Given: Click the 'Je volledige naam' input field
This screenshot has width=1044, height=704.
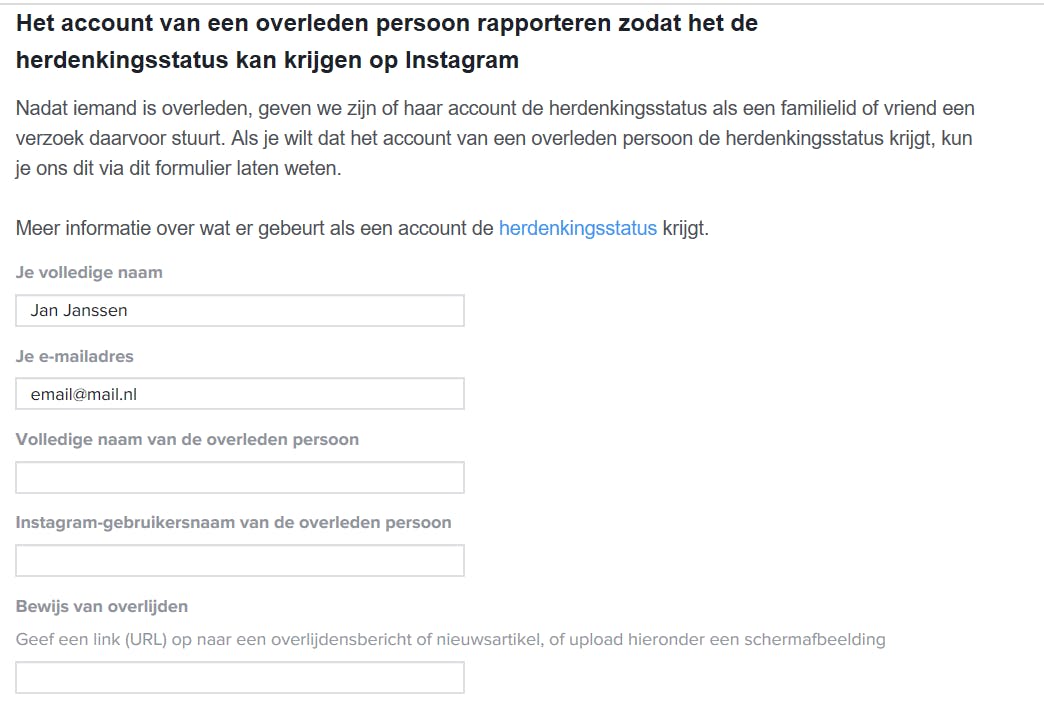Looking at the screenshot, I should tap(240, 310).
